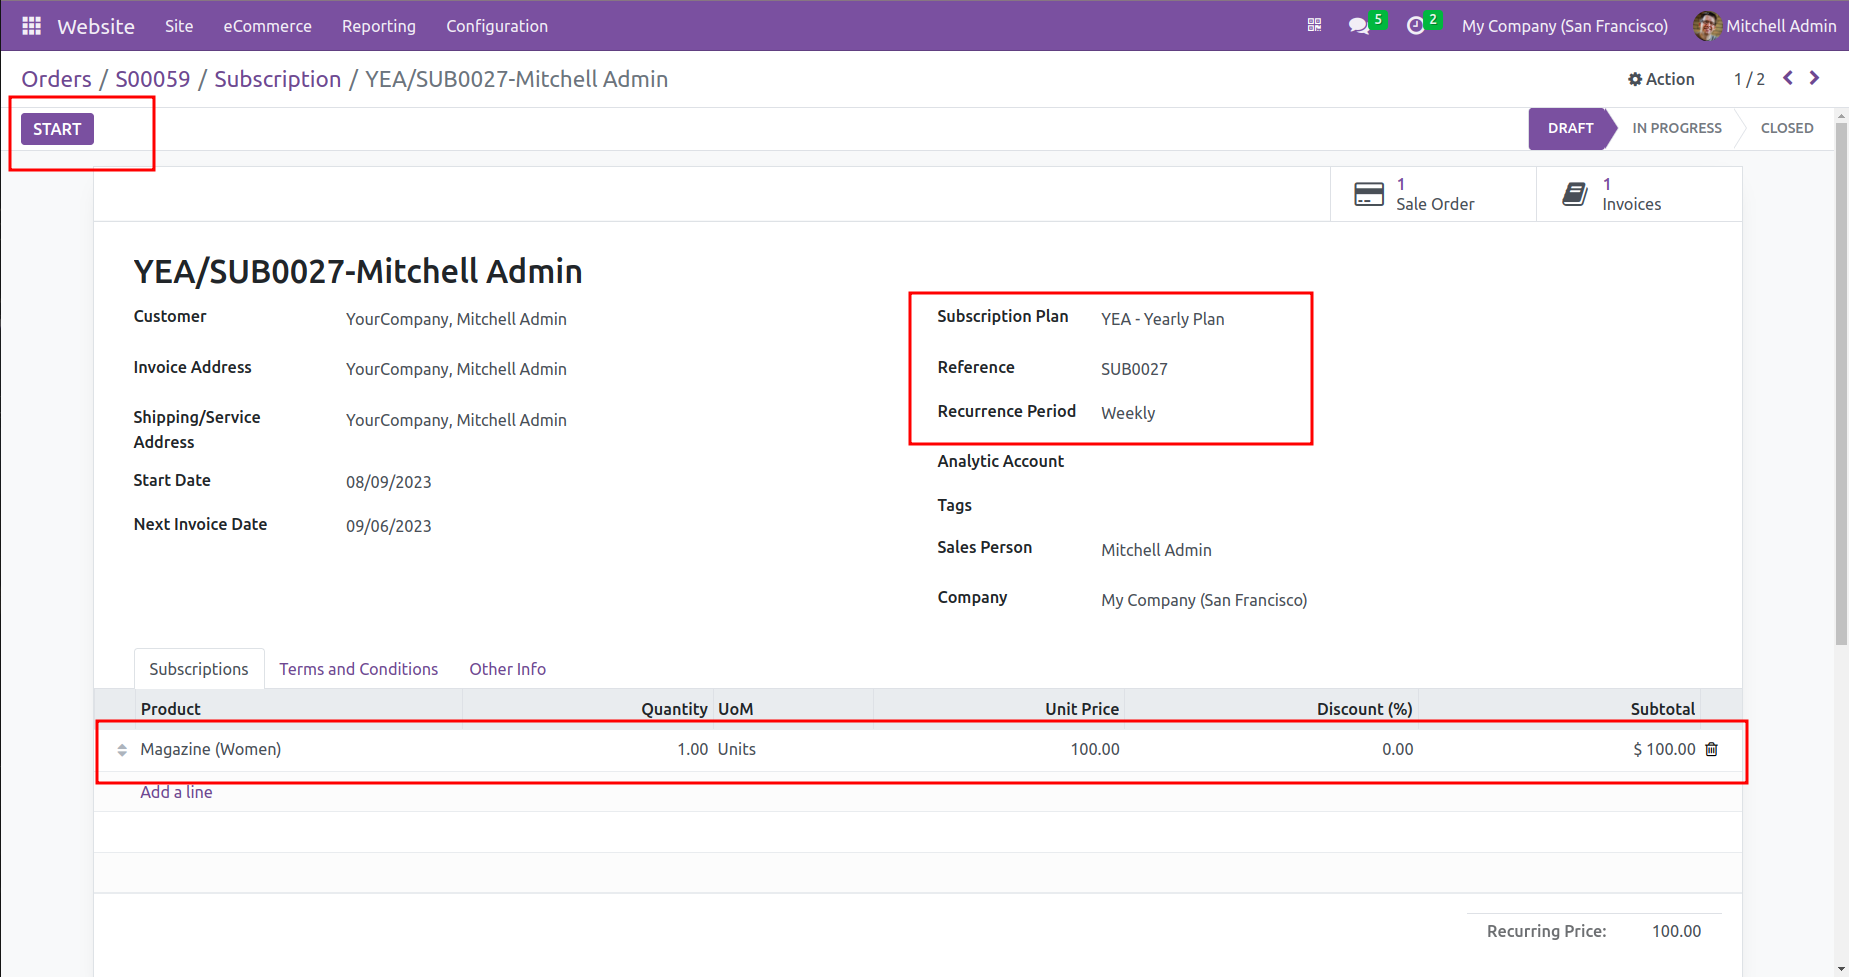Switch to the Other Info tab
This screenshot has width=1849, height=977.
[x=507, y=669]
